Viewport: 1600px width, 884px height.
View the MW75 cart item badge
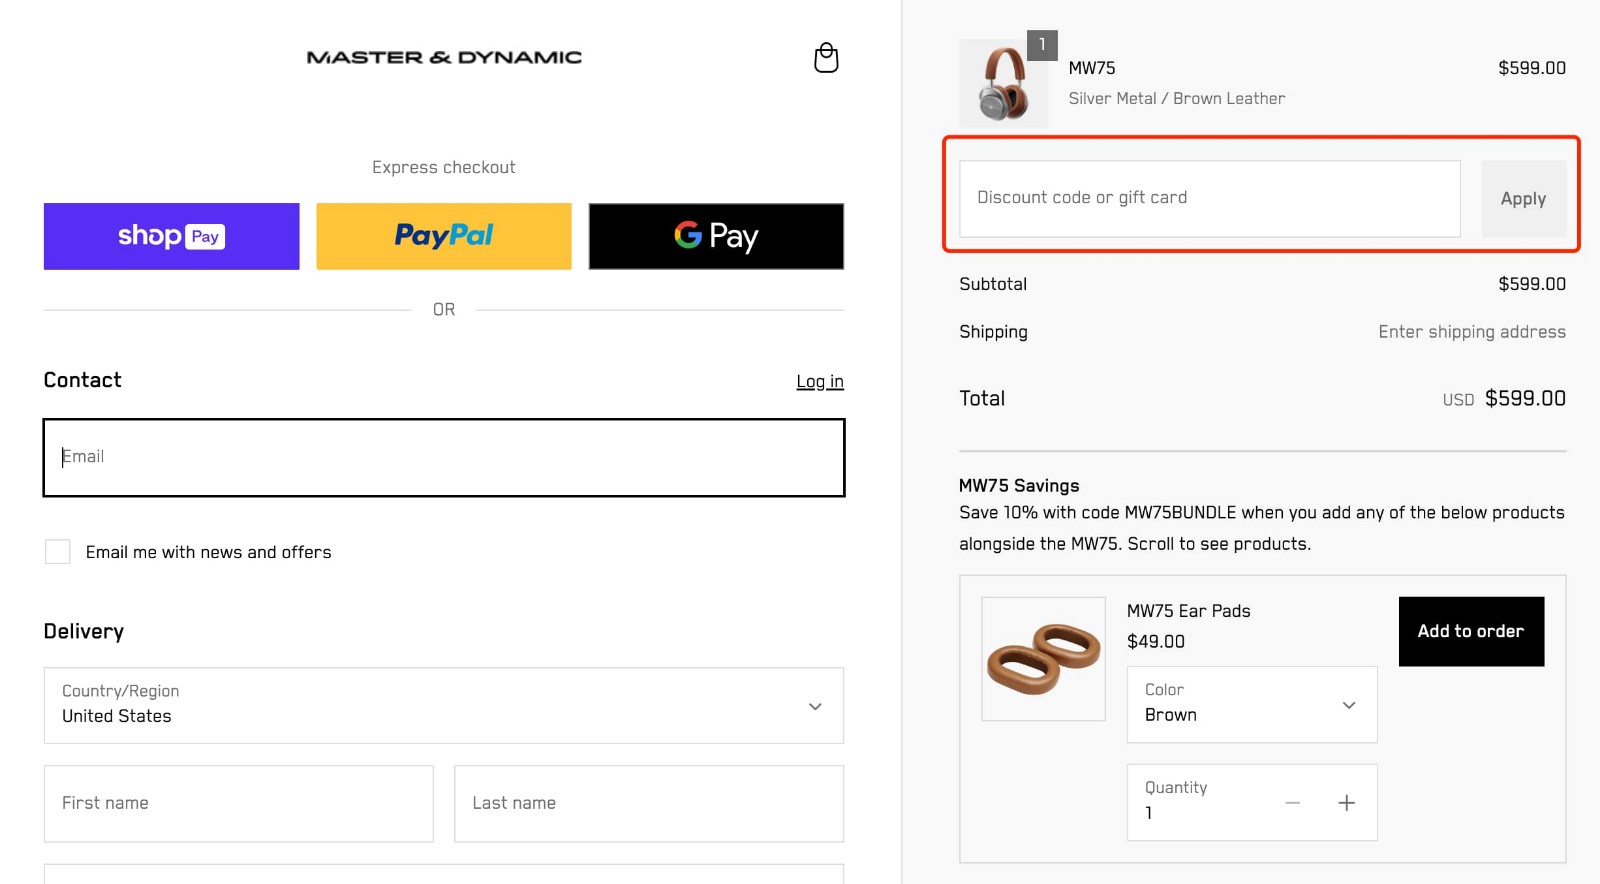point(1043,43)
